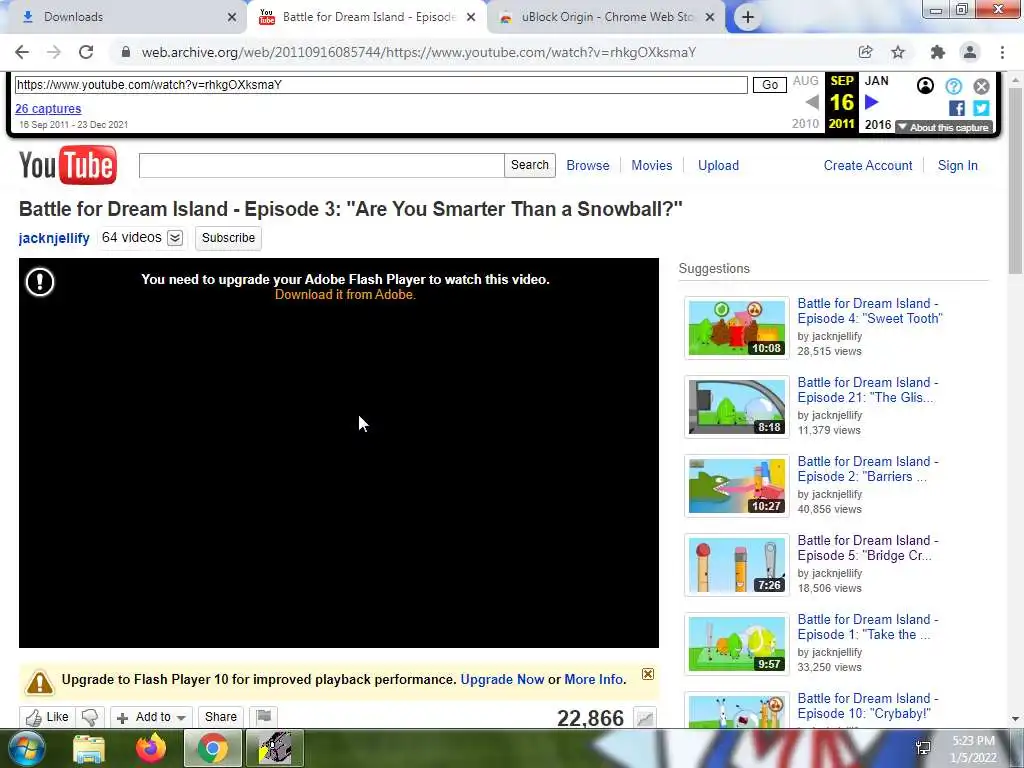This screenshot has height=768, width=1024.
Task: Open the 26 captures link
Action: click(x=48, y=108)
